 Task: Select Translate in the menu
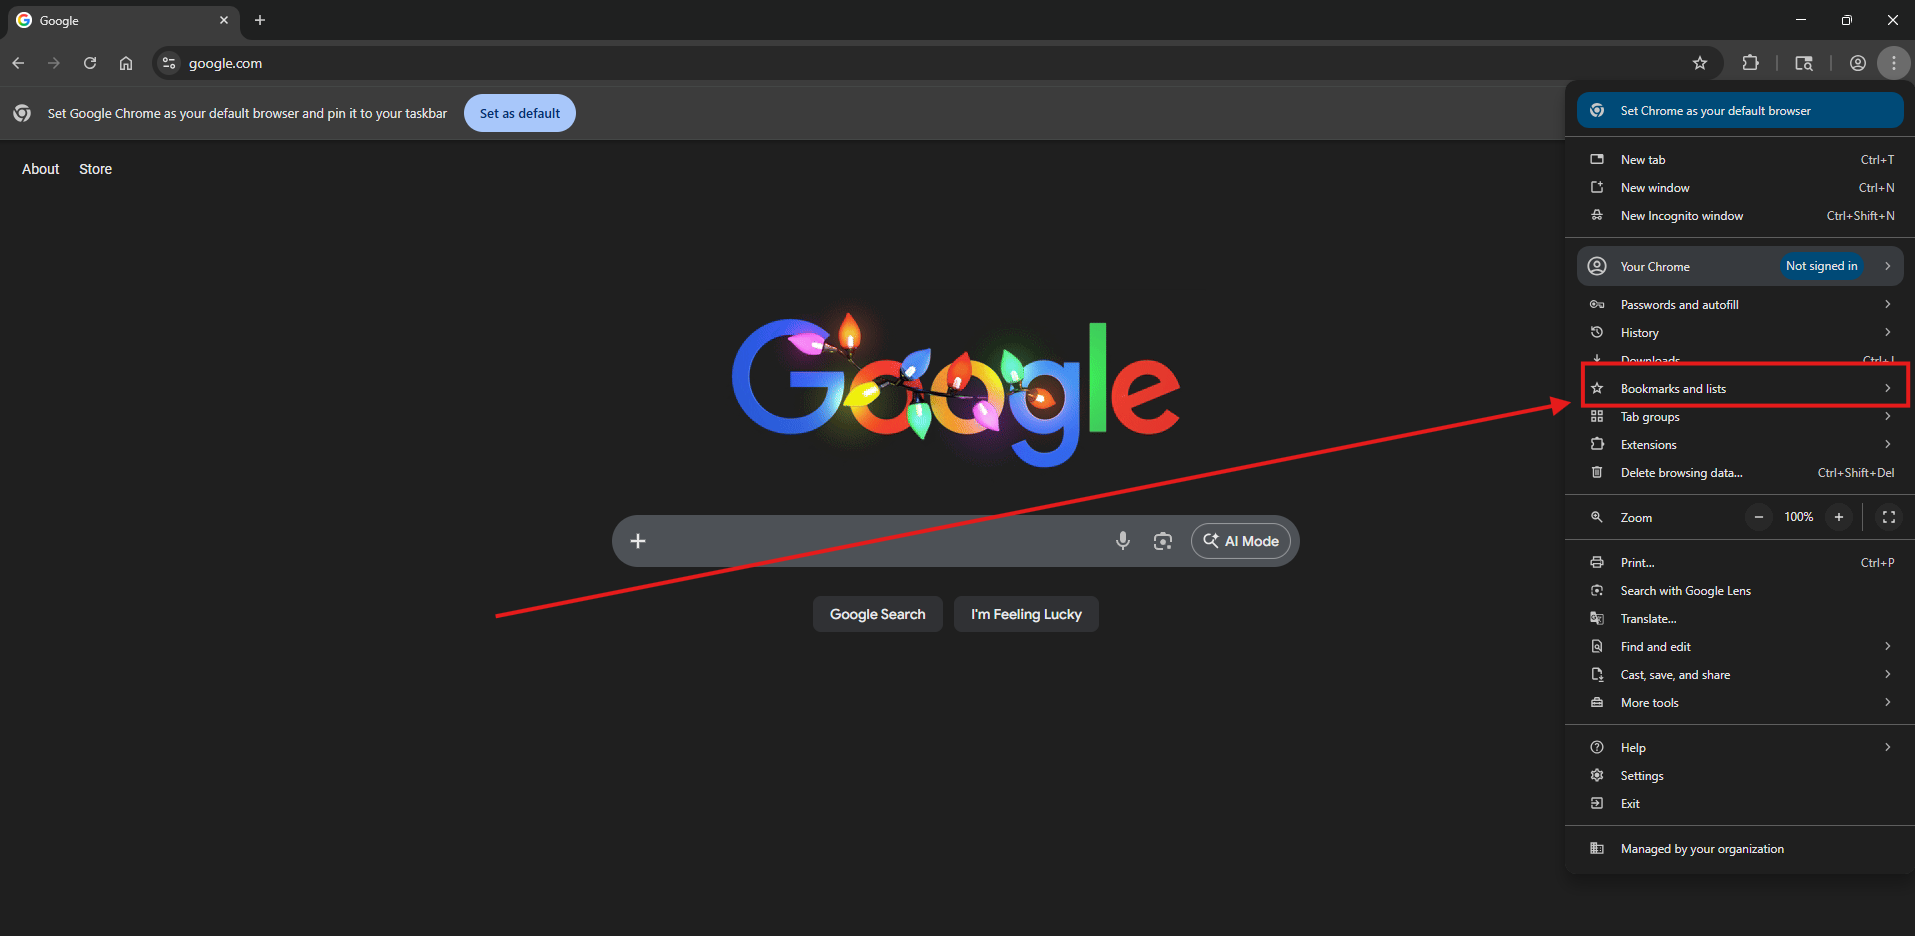[x=1740, y=619]
